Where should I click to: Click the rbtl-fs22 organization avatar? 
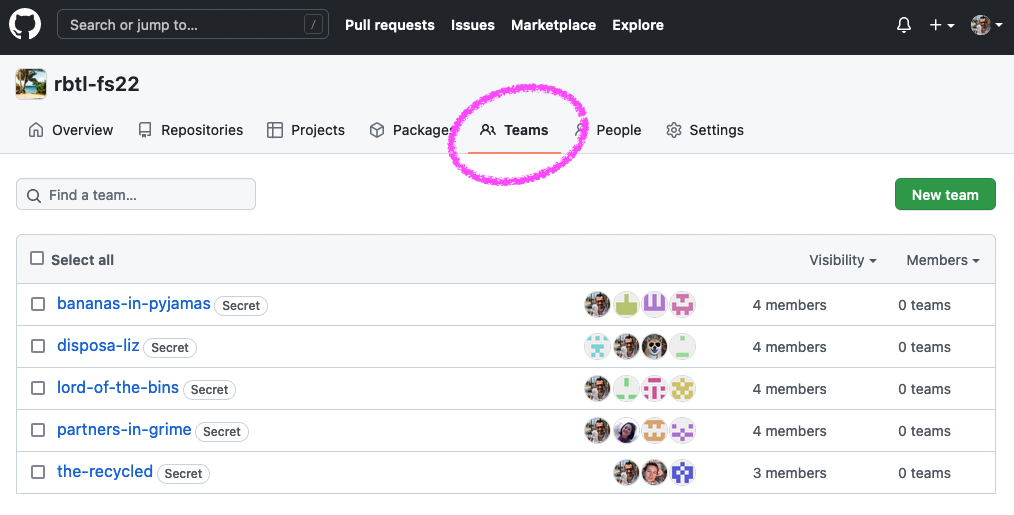pos(31,84)
